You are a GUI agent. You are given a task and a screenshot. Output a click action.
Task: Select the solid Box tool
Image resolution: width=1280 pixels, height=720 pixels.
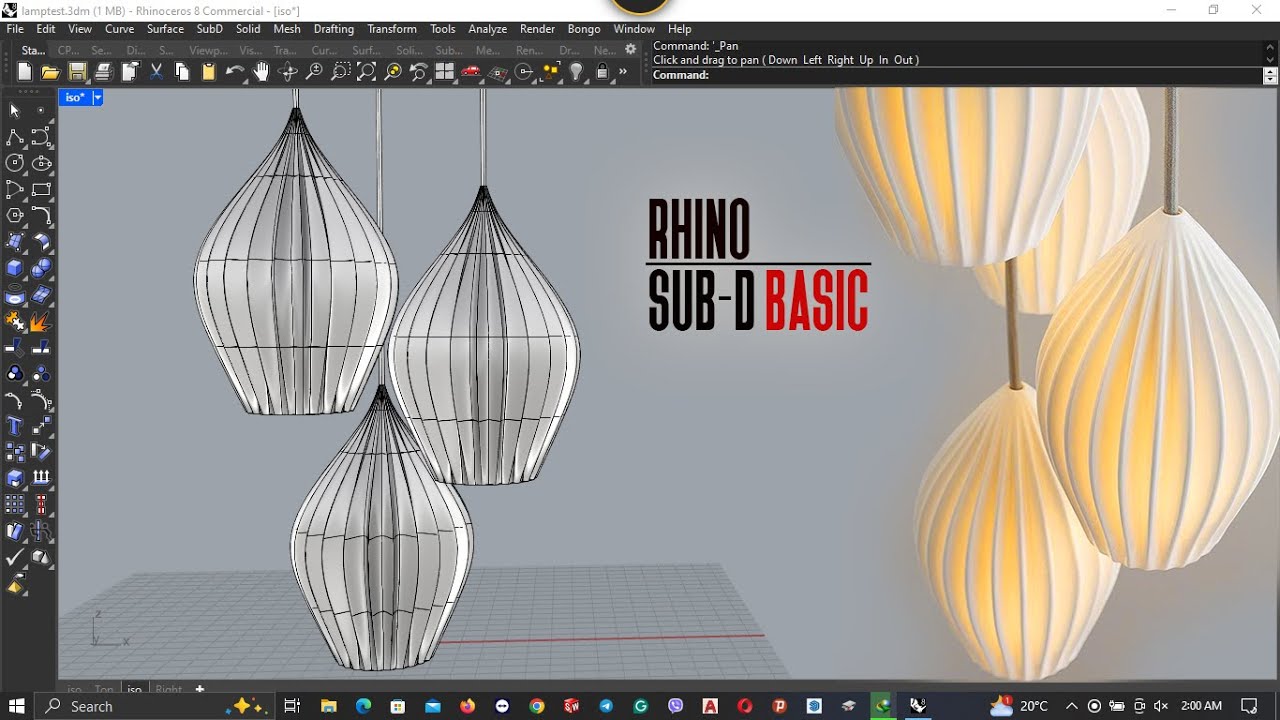[x=15, y=268]
